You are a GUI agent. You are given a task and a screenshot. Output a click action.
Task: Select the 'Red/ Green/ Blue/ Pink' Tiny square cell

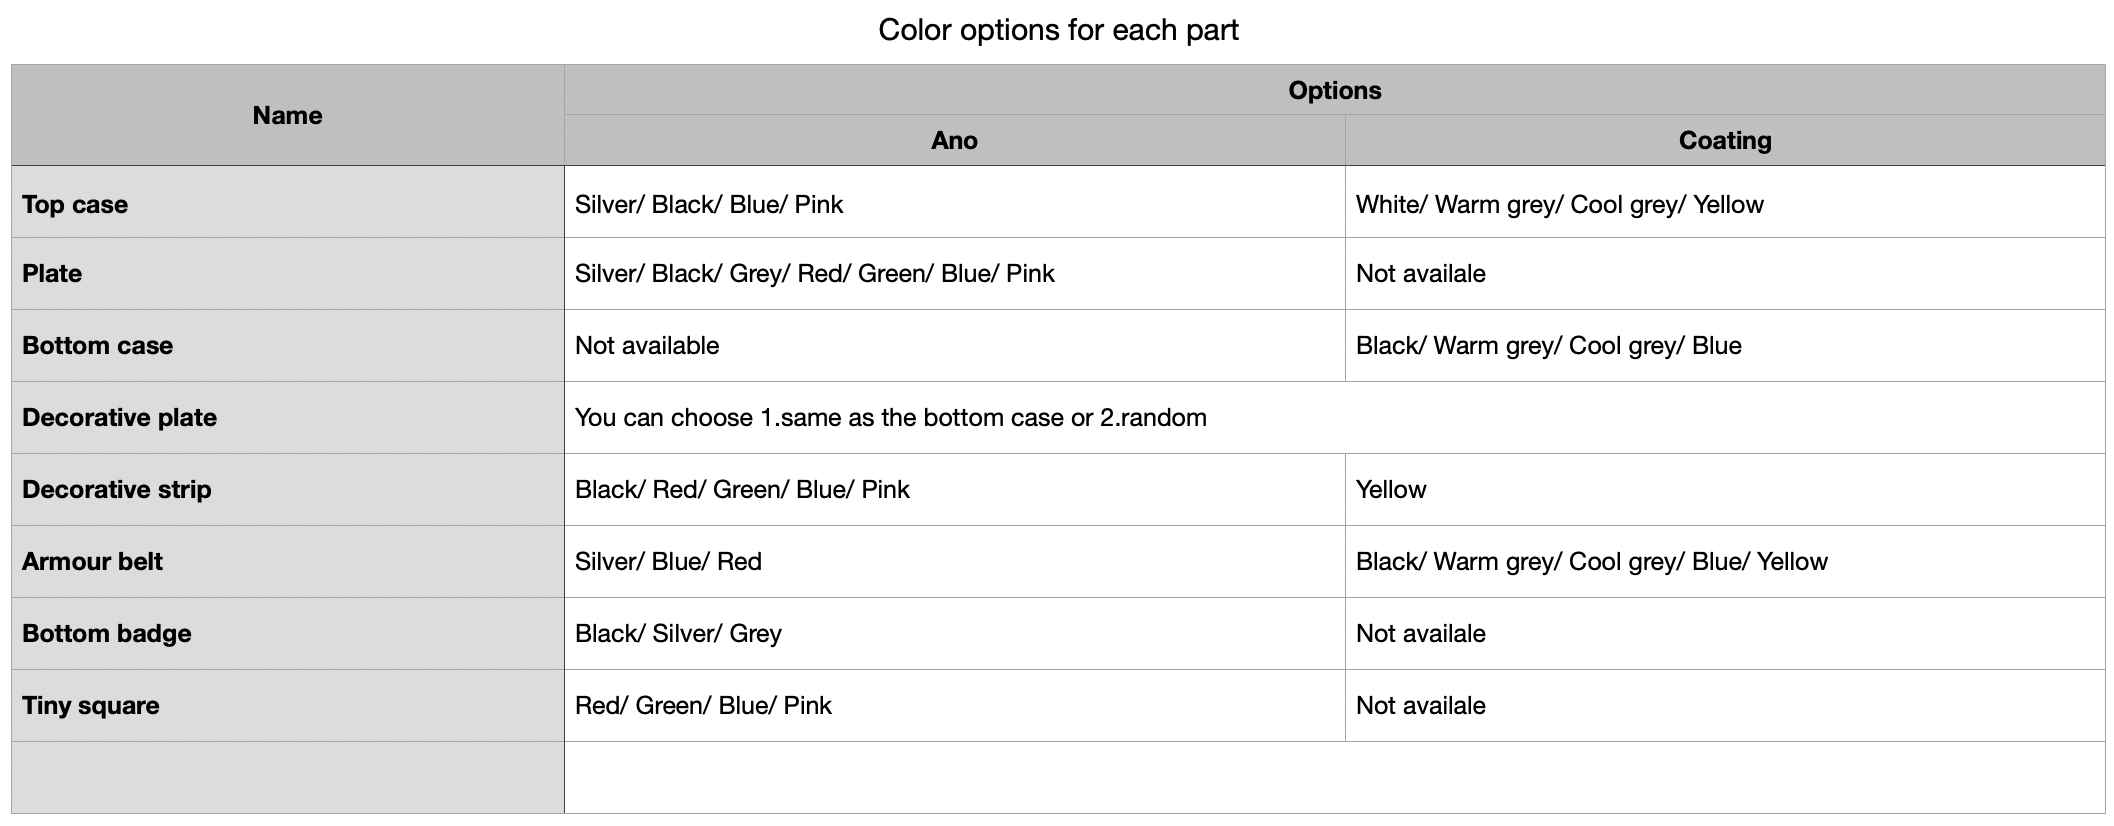click(x=703, y=706)
